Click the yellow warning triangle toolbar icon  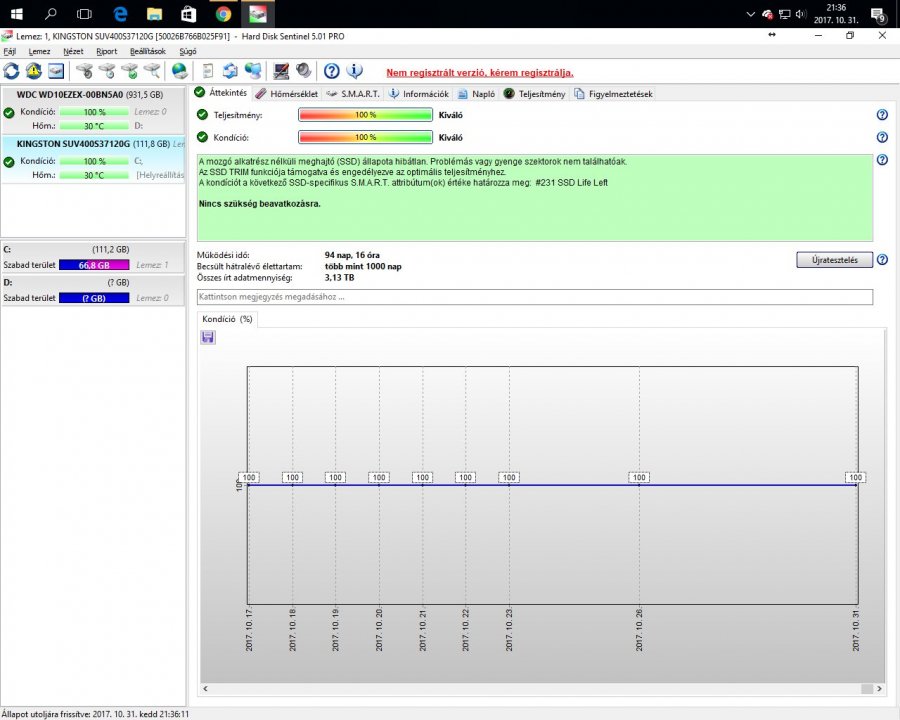(34, 71)
